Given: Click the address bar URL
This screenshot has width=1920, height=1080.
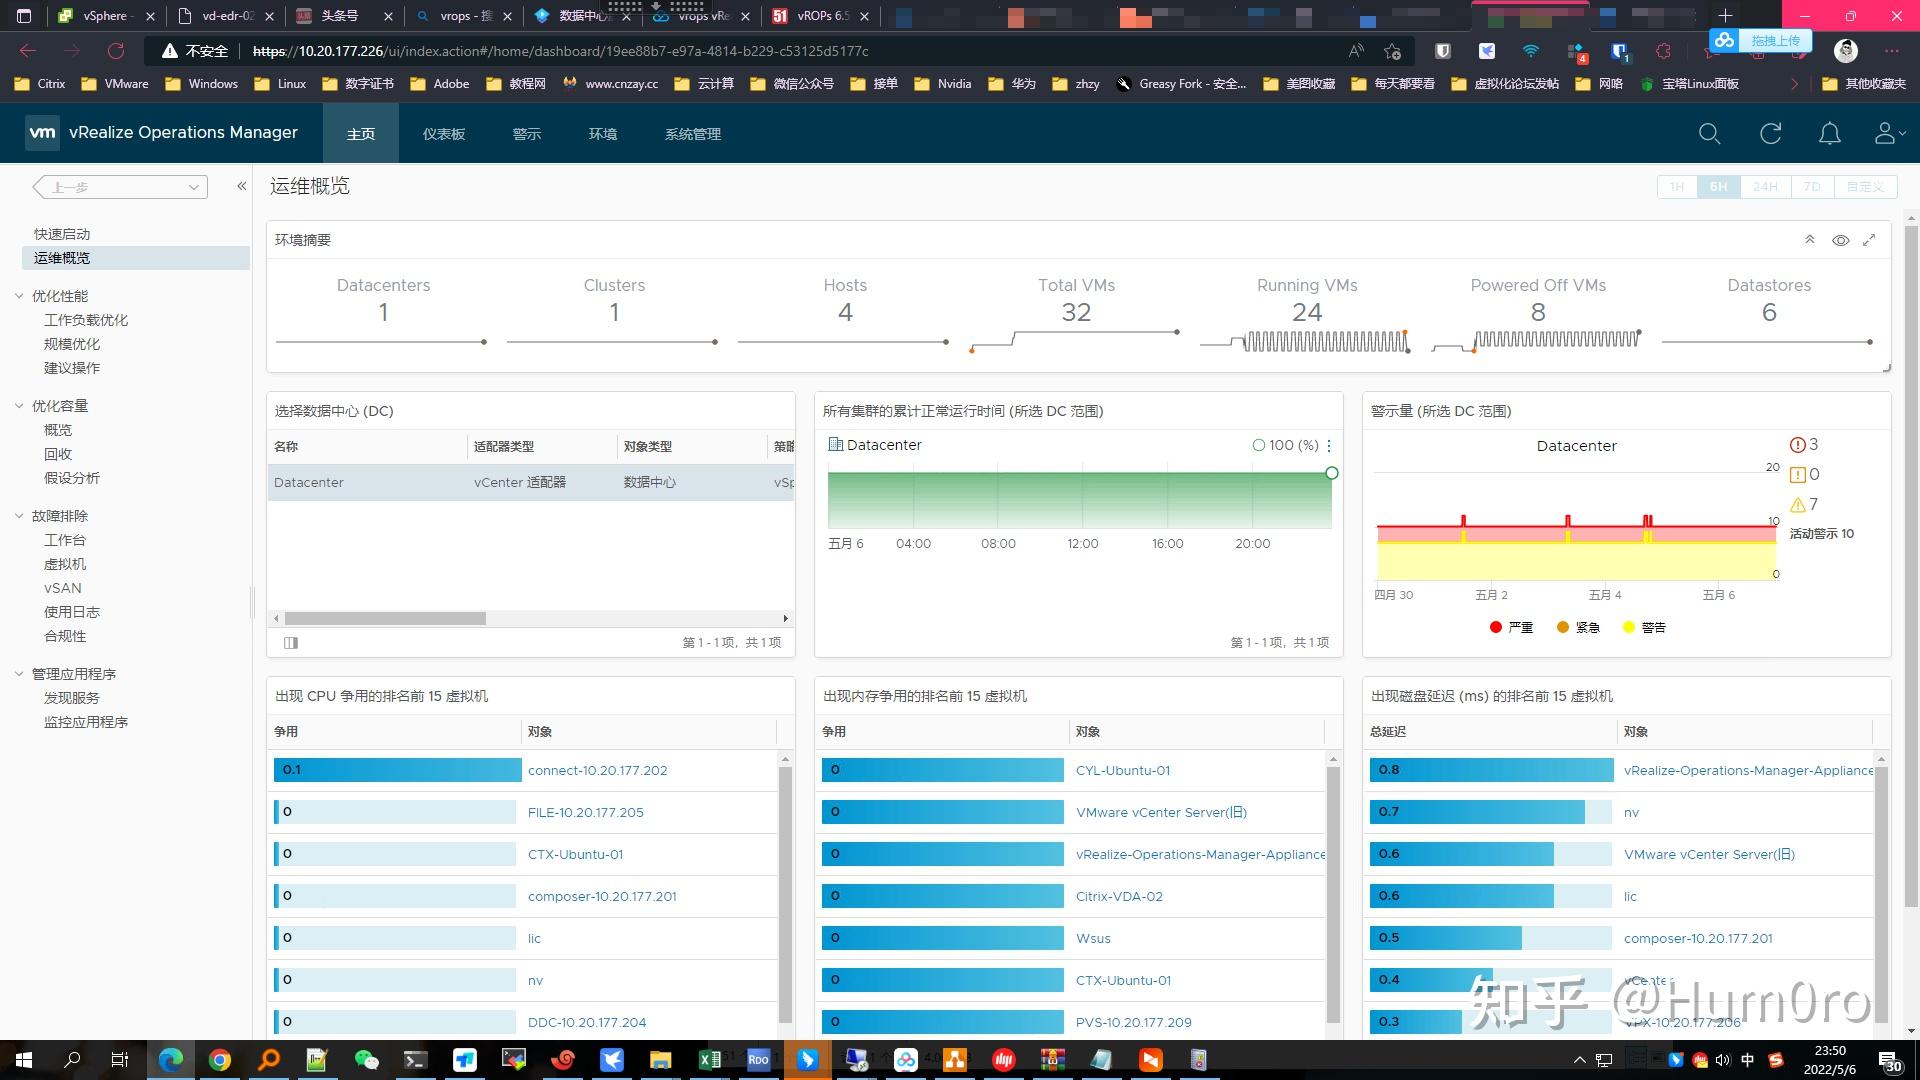Looking at the screenshot, I should (560, 51).
